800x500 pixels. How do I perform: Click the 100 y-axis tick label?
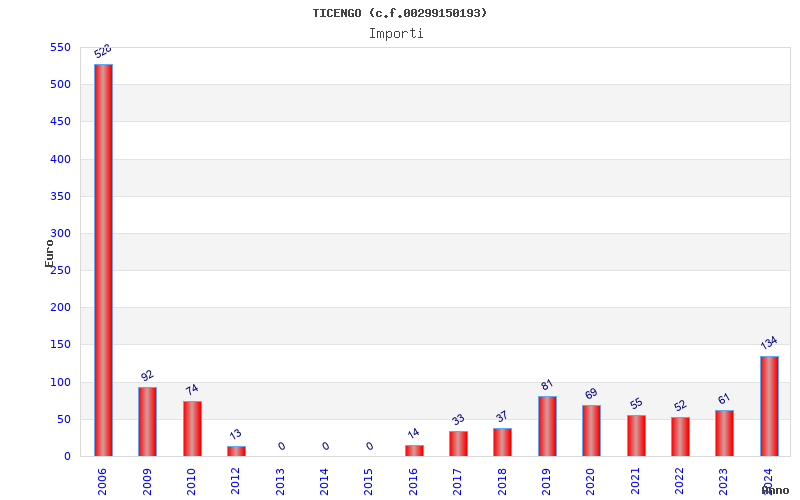[x=60, y=382]
